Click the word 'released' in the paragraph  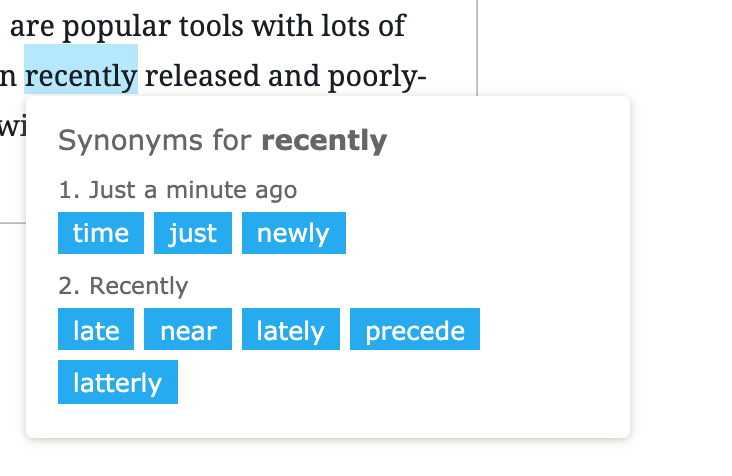(202, 76)
